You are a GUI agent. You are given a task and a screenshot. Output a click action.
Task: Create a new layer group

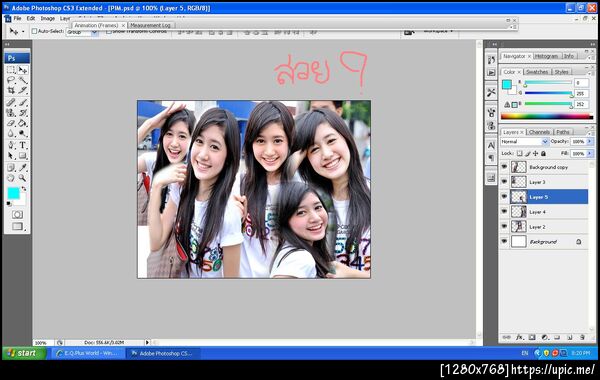tap(557, 337)
